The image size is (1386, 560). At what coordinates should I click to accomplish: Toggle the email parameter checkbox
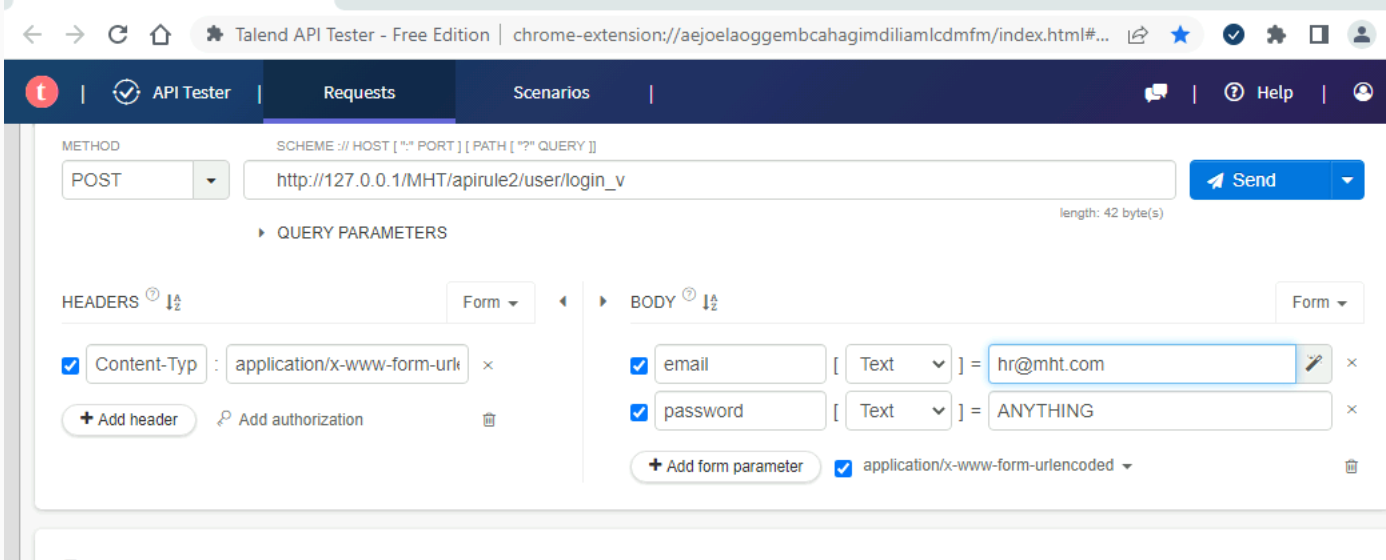coord(639,366)
